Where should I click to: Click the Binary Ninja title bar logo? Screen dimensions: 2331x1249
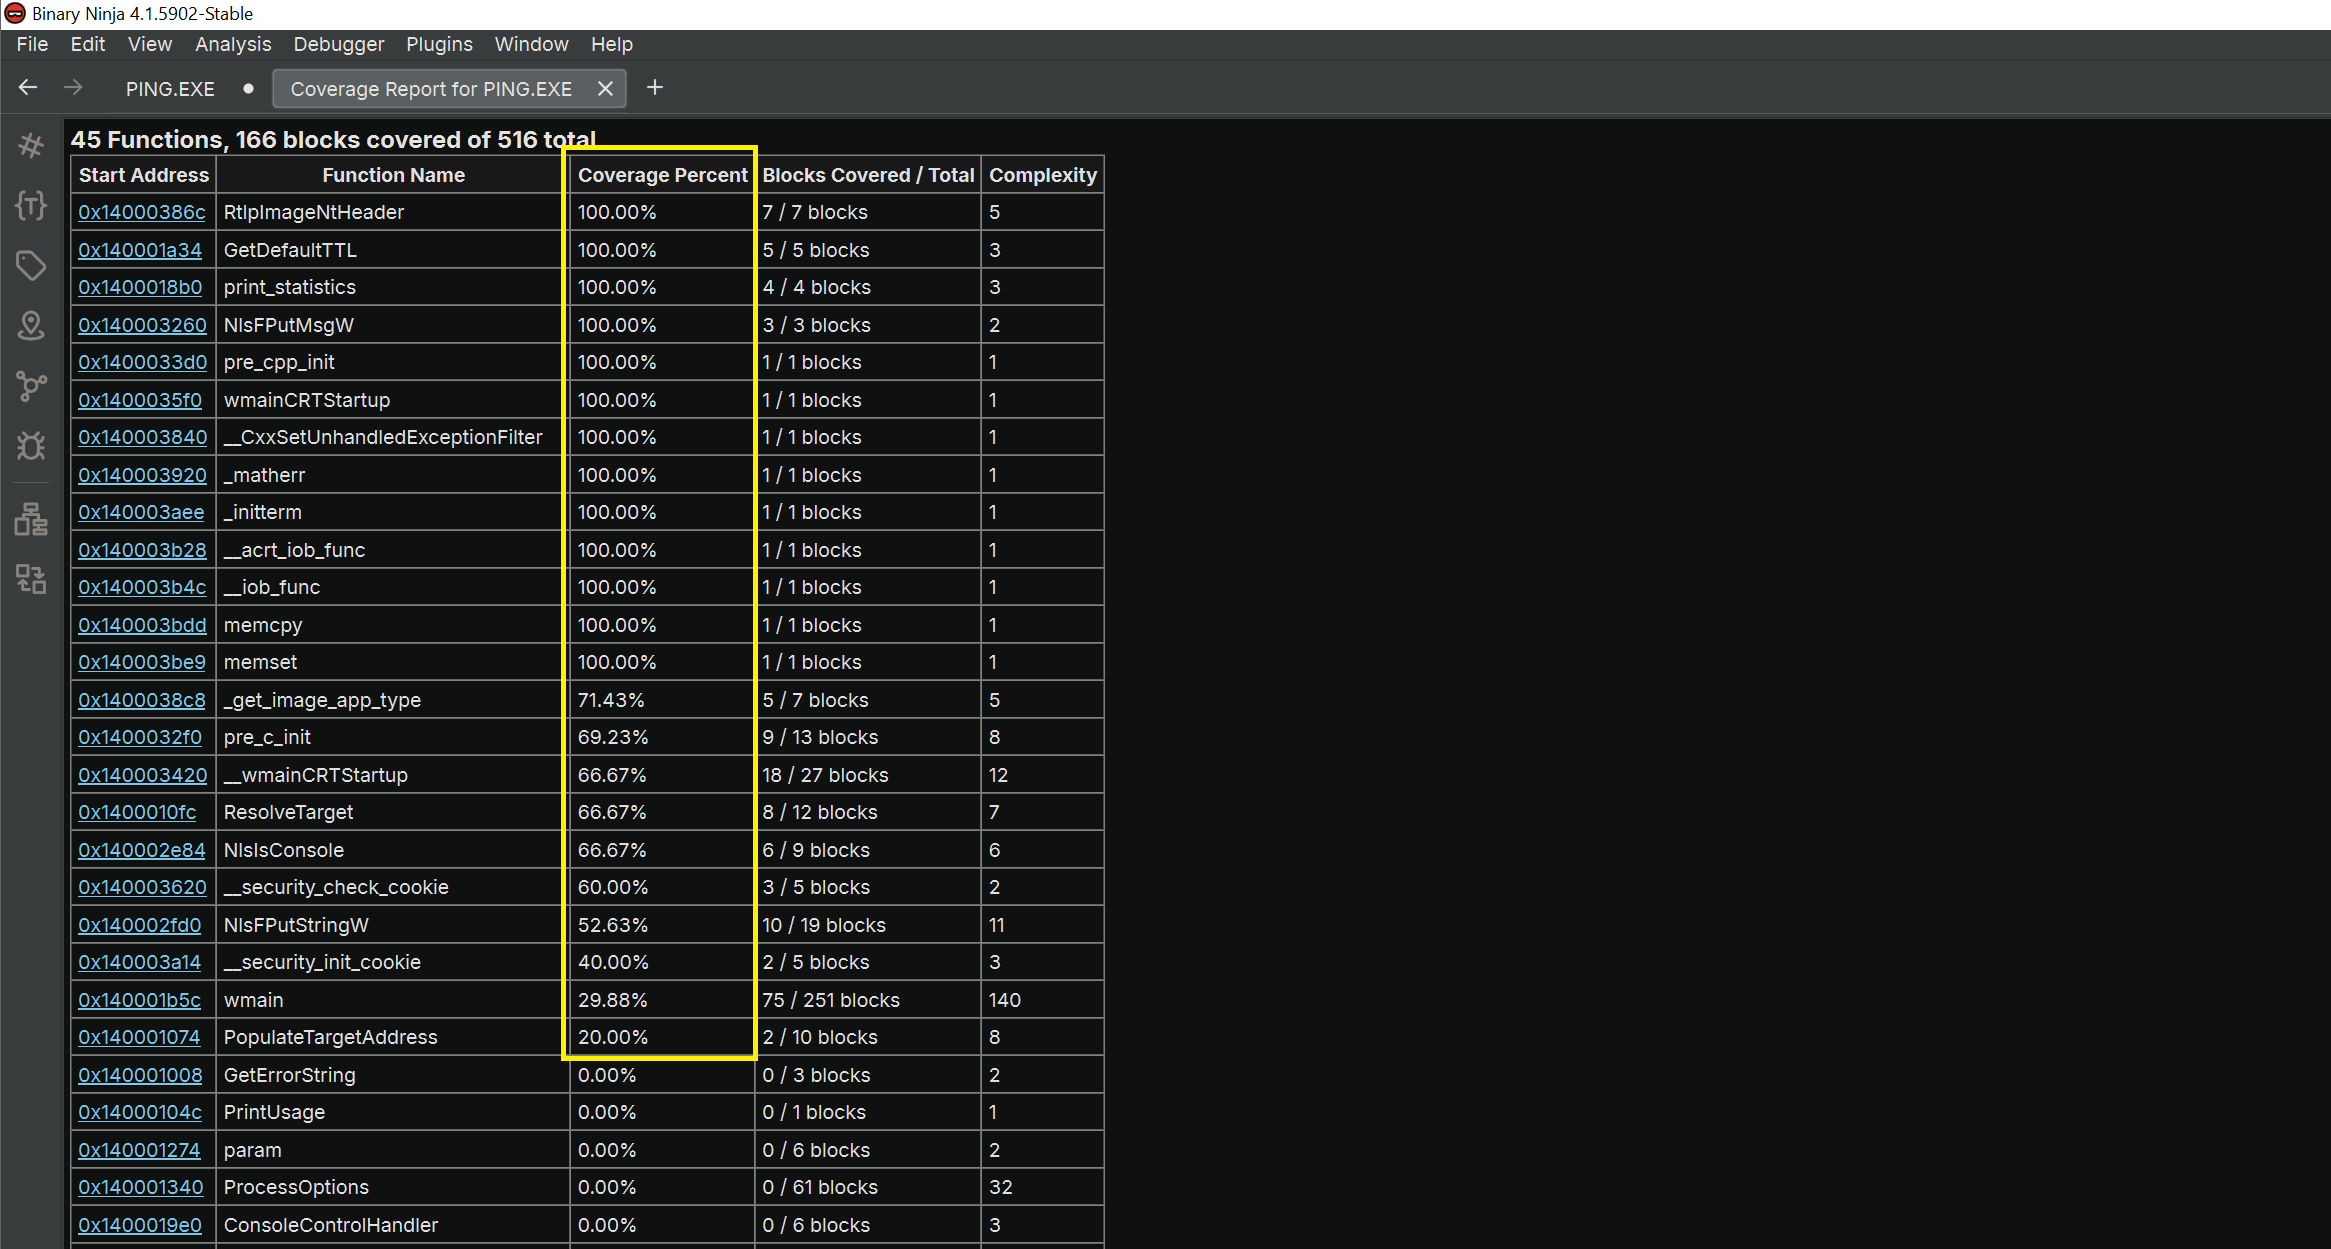tap(15, 14)
